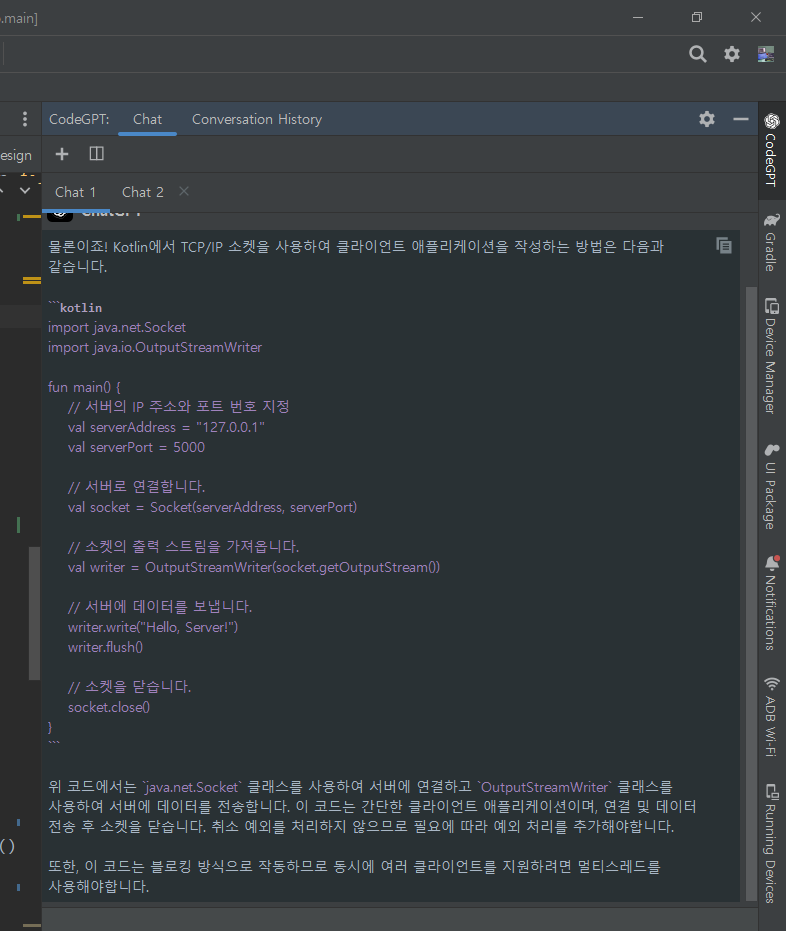Screen dimensions: 786x931
Task: Open the Search Everywhere magnifier icon
Action: point(698,54)
